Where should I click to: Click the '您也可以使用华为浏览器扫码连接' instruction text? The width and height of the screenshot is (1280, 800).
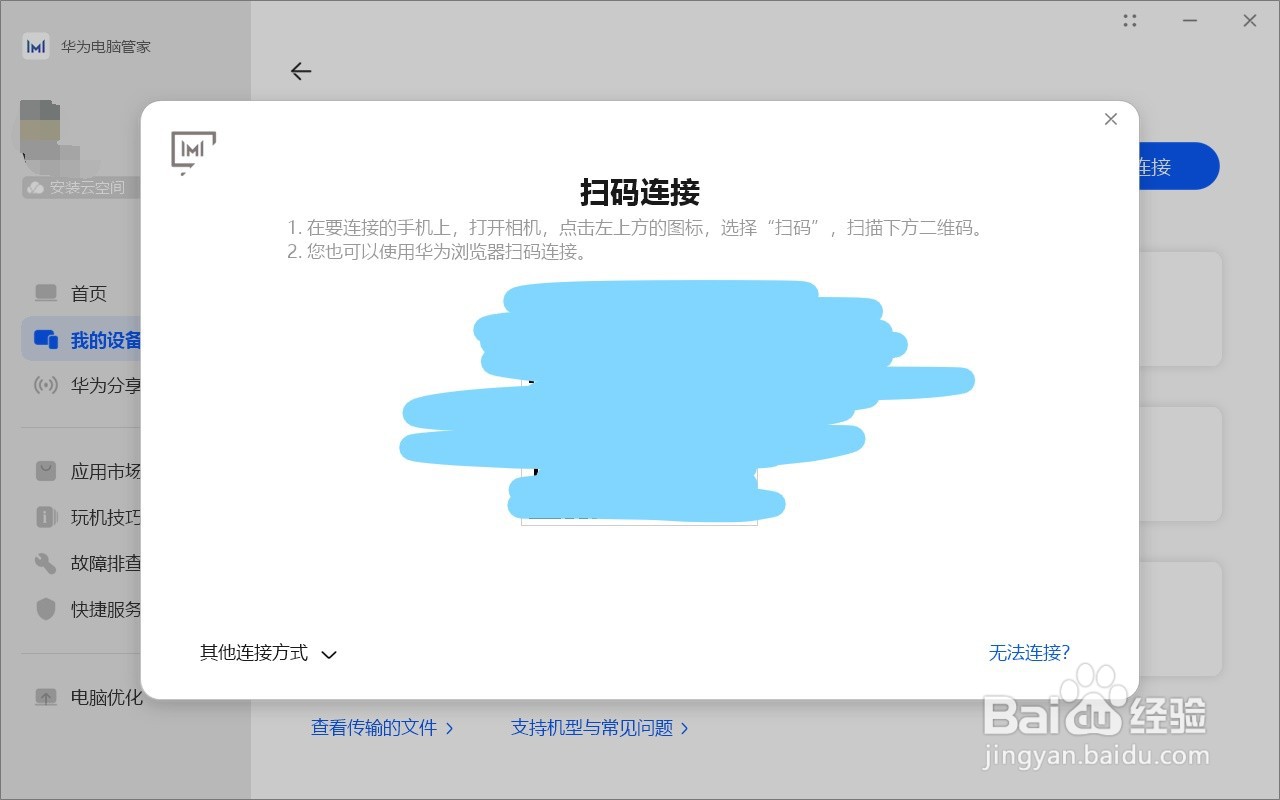point(446,251)
